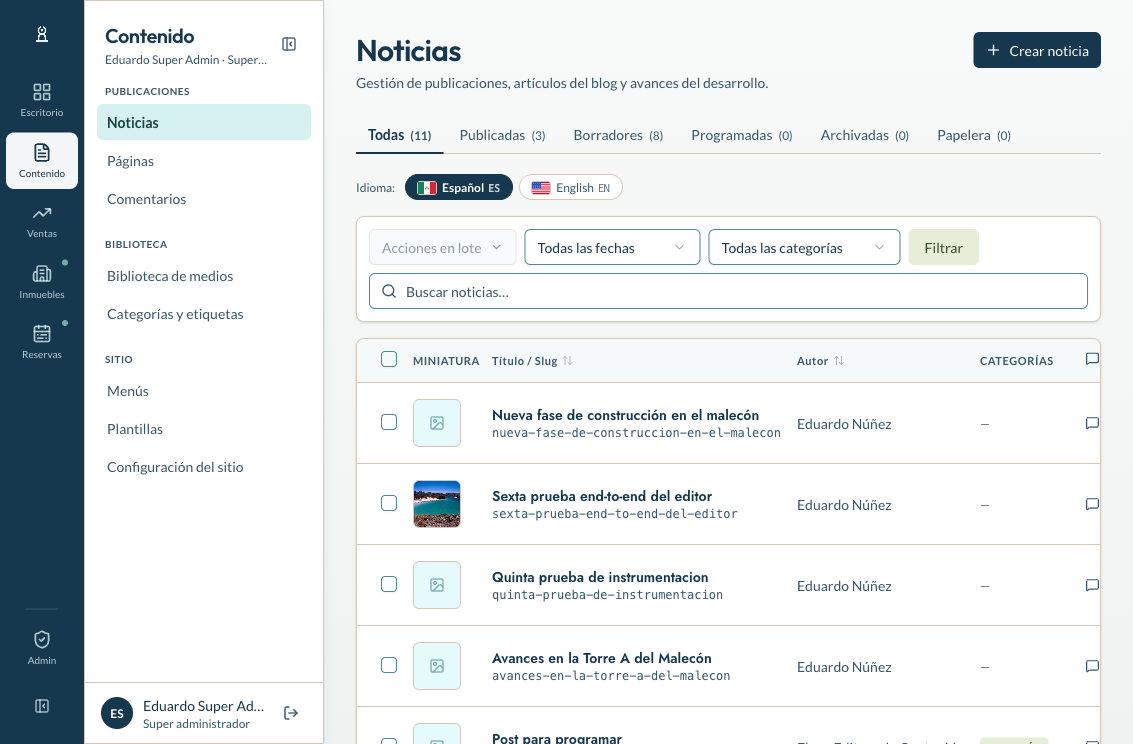Check the Nueva fase de construcción row checkbox
Viewport: 1133px width, 744px height.
click(x=389, y=422)
